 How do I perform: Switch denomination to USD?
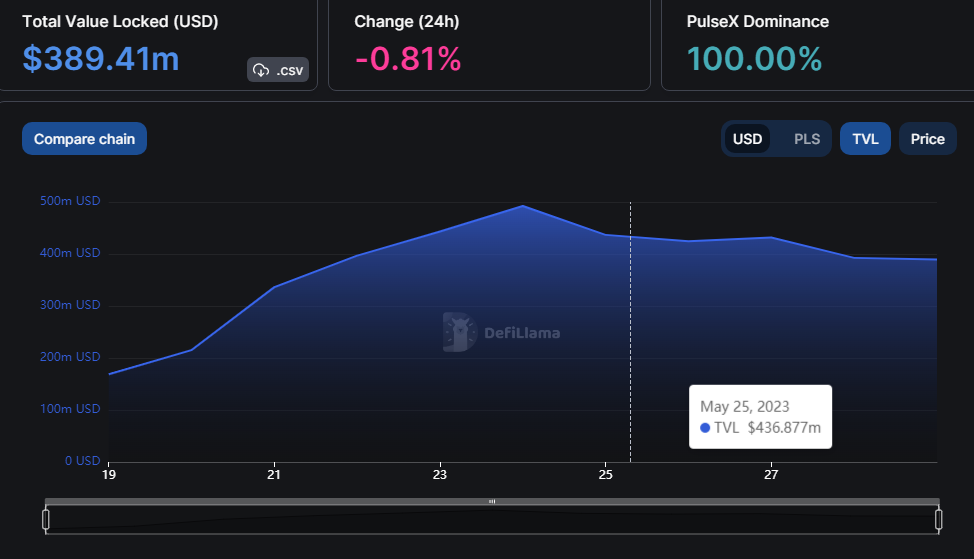click(747, 139)
